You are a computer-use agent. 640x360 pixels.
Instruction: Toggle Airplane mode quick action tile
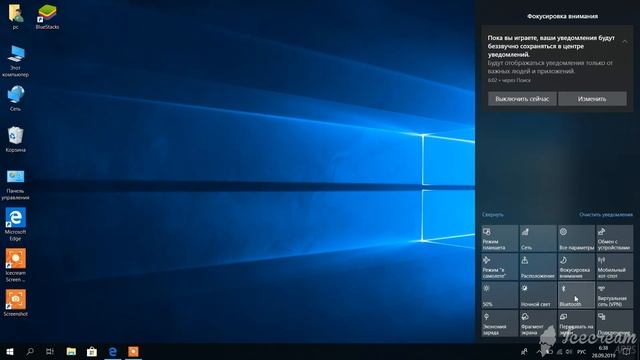click(x=500, y=267)
